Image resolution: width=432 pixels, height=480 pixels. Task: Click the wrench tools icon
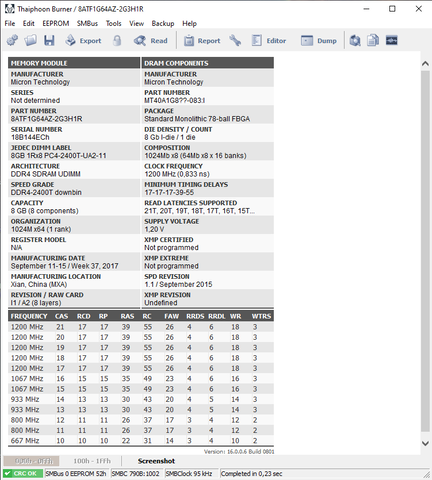click(235, 41)
